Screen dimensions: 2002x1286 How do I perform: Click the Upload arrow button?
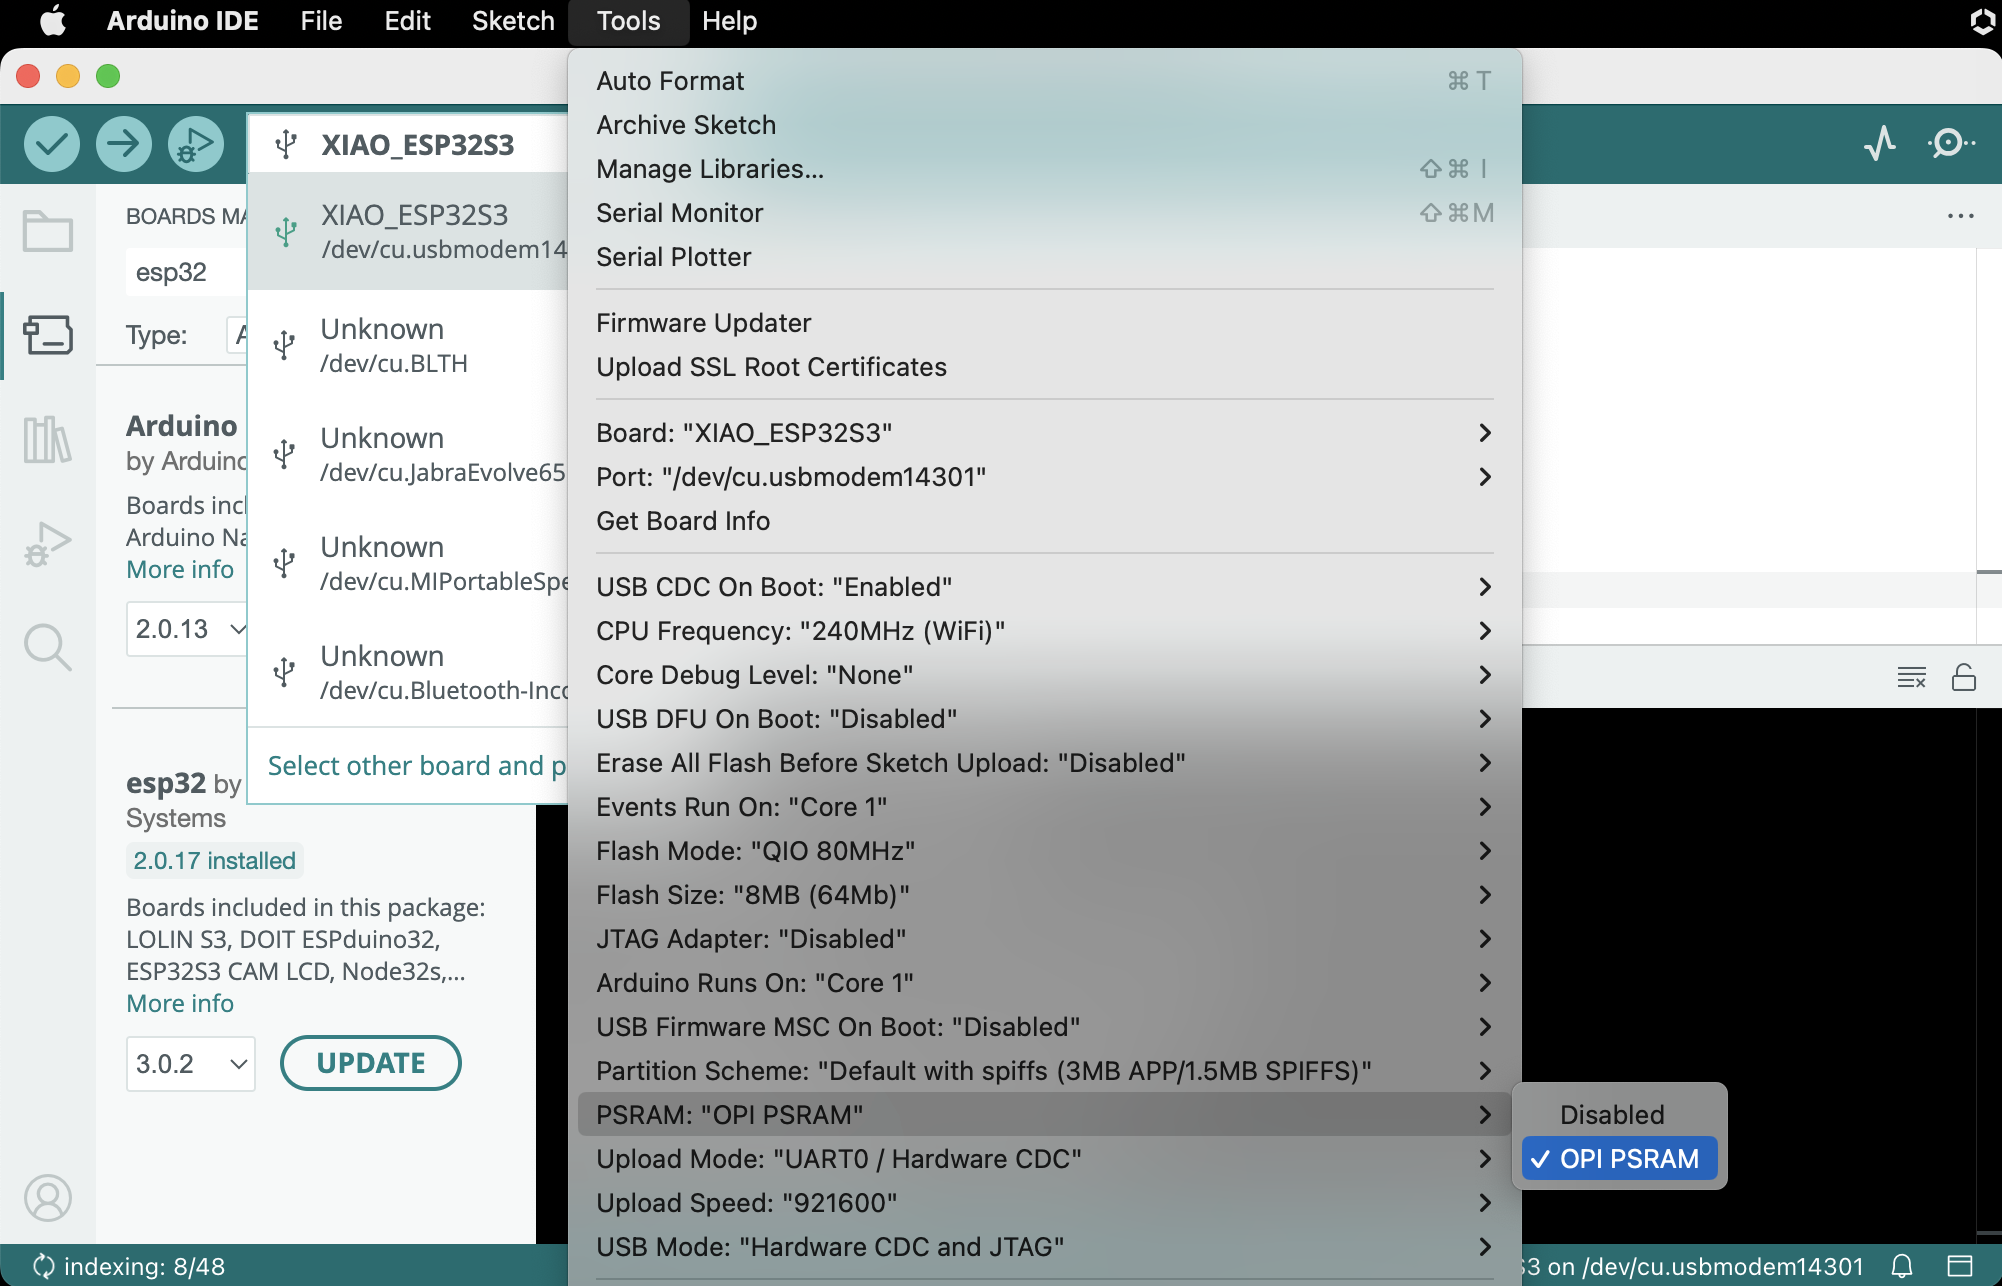tap(124, 144)
